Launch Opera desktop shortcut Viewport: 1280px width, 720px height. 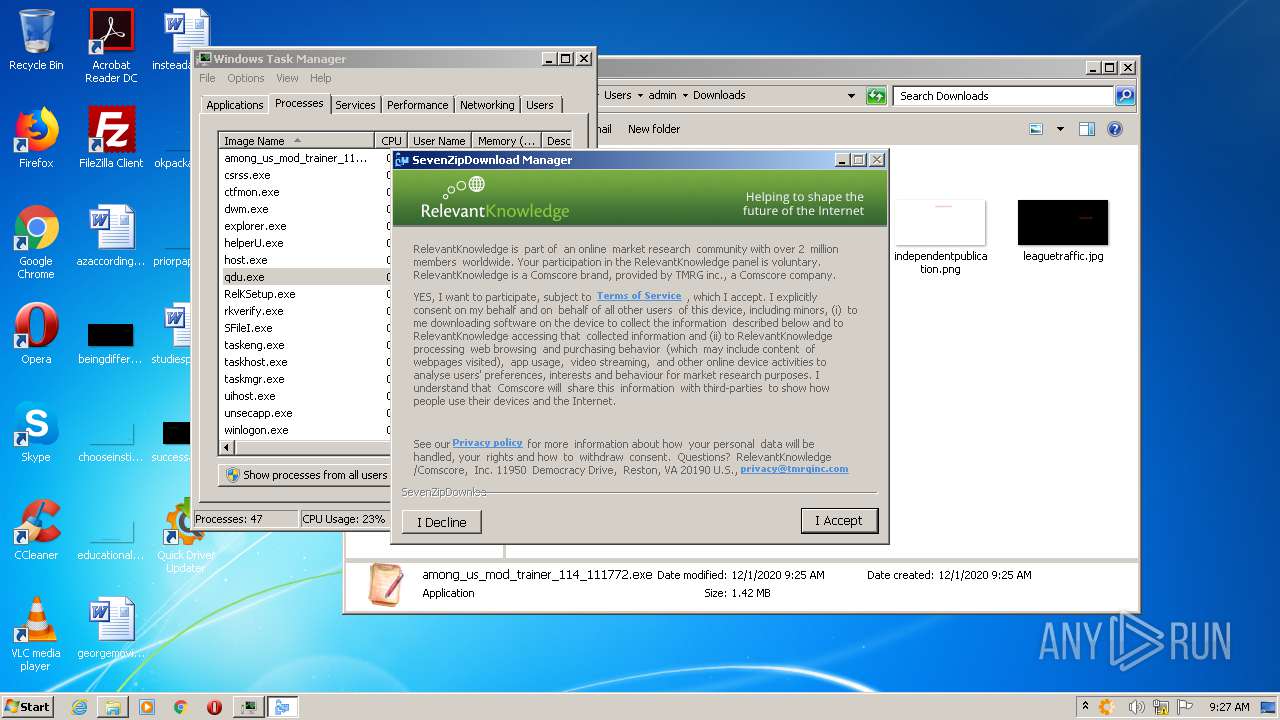click(36, 334)
